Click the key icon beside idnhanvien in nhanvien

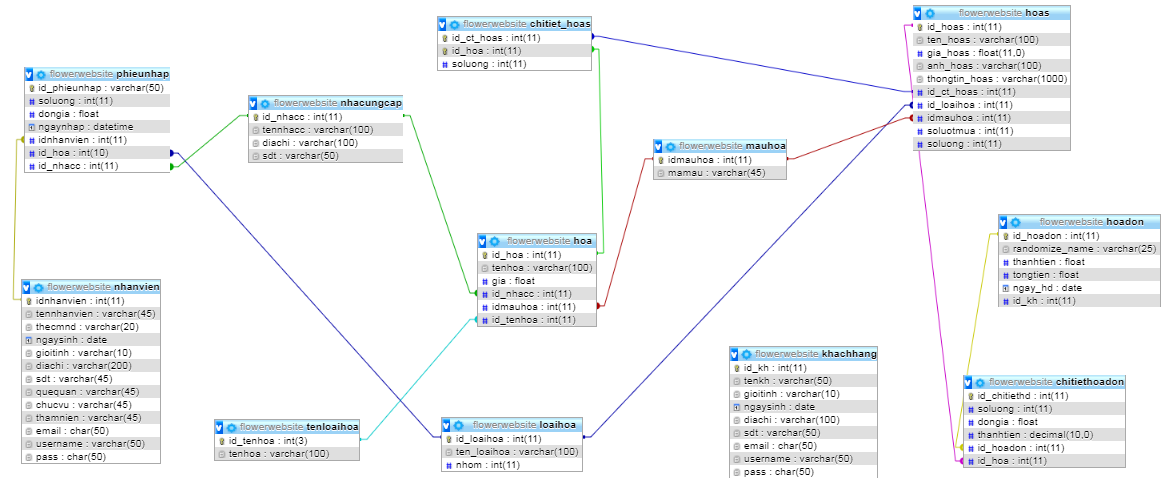point(29,301)
